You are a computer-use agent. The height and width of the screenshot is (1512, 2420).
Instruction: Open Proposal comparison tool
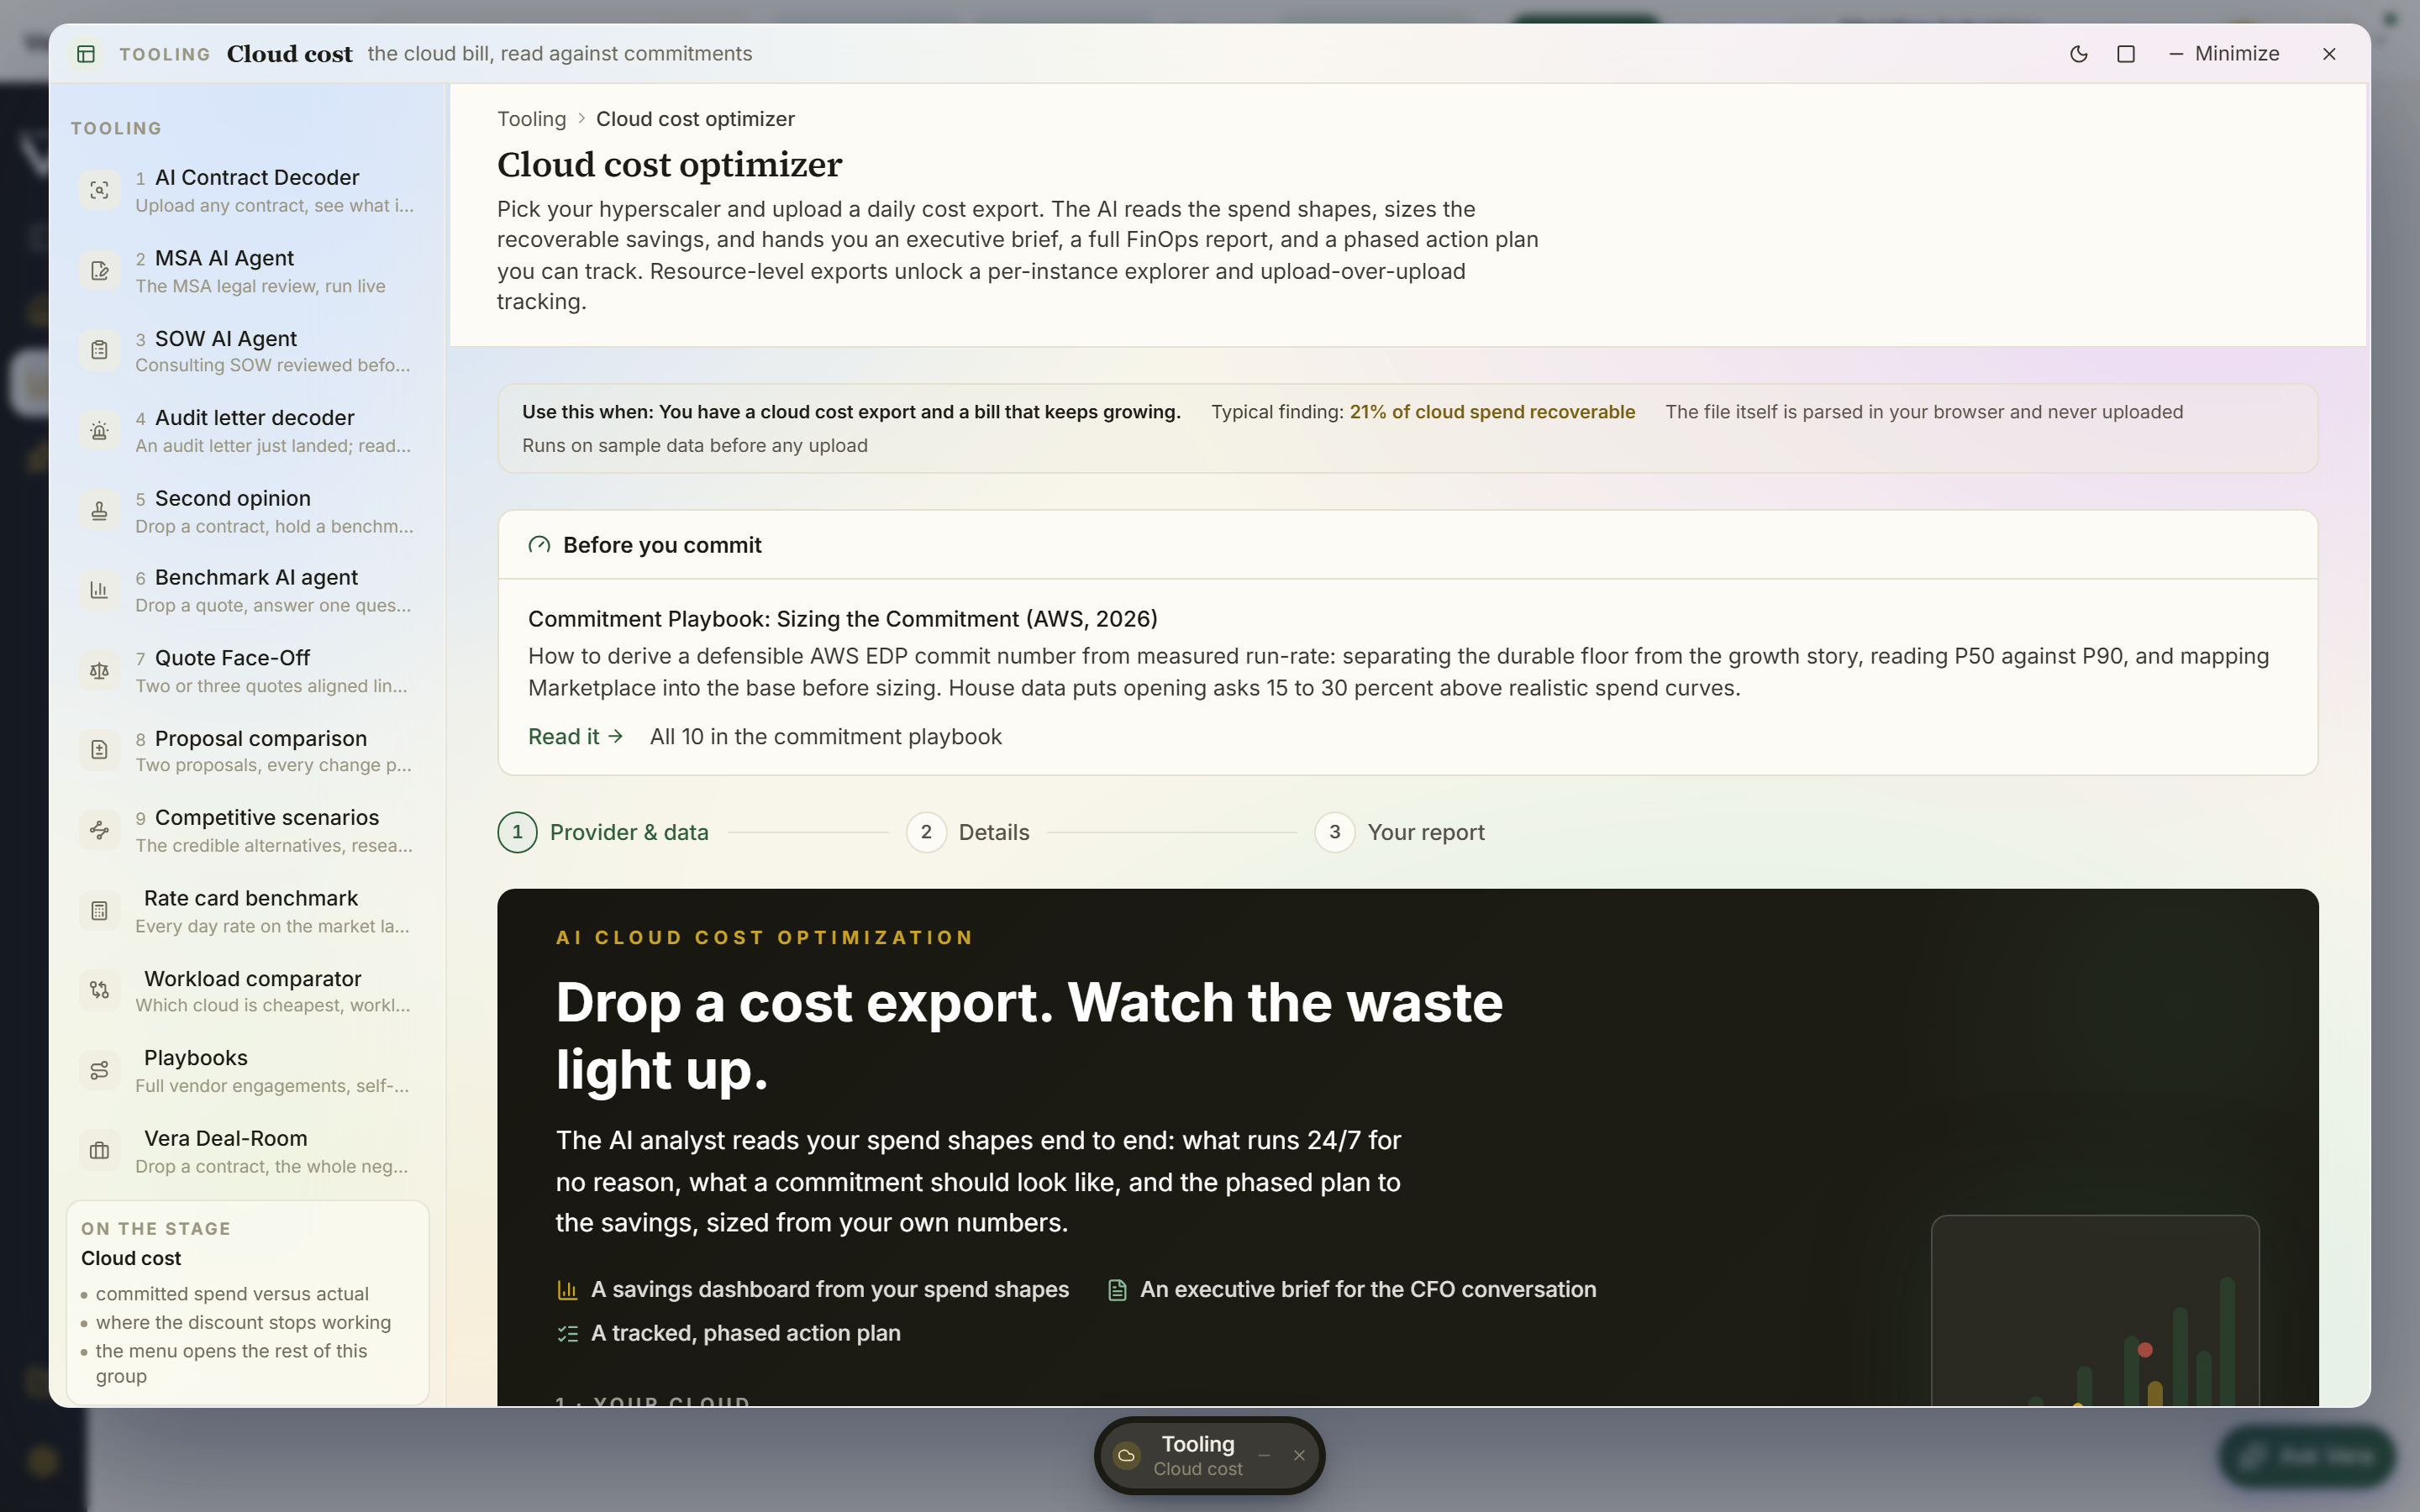pos(247,750)
